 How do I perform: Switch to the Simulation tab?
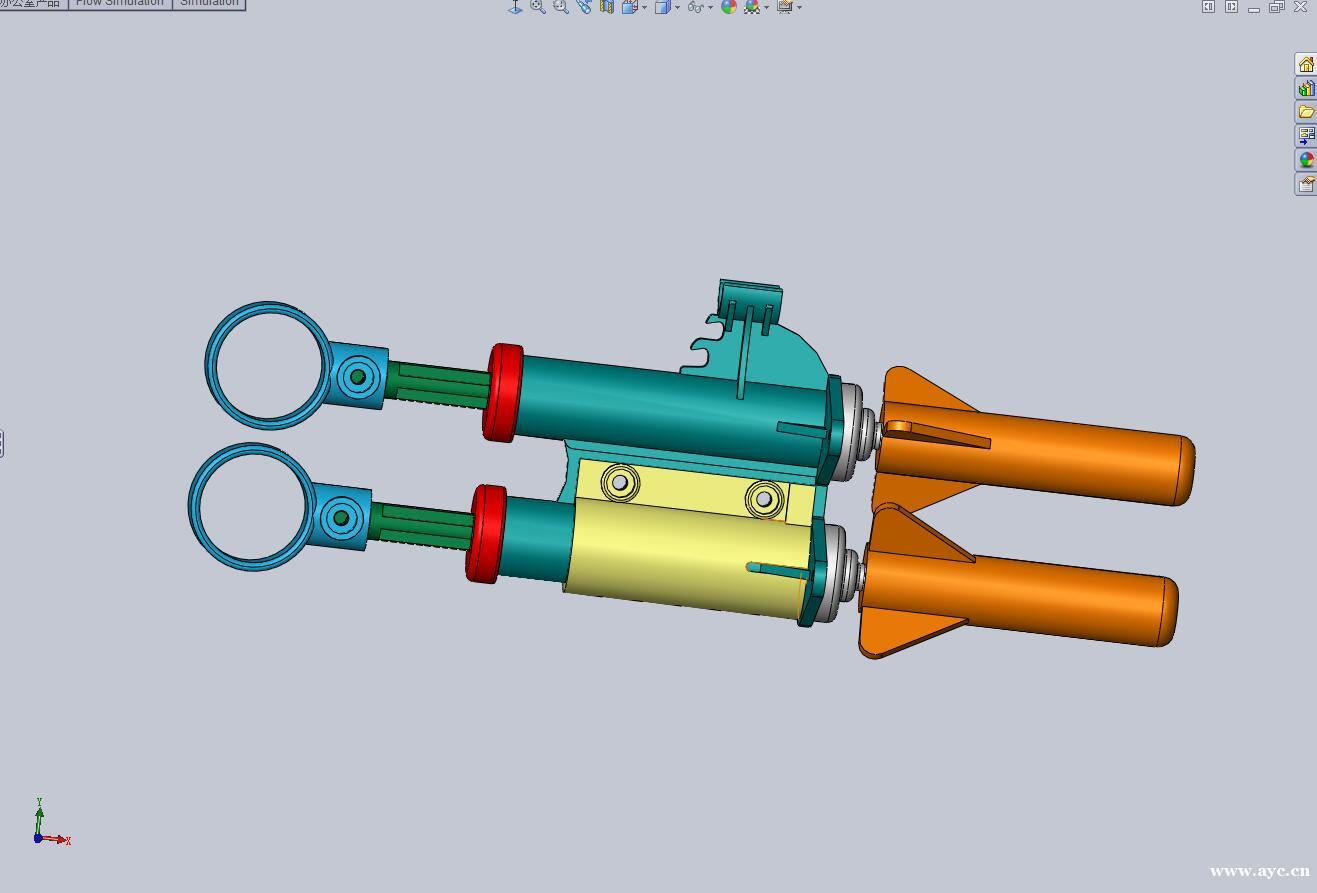209,3
